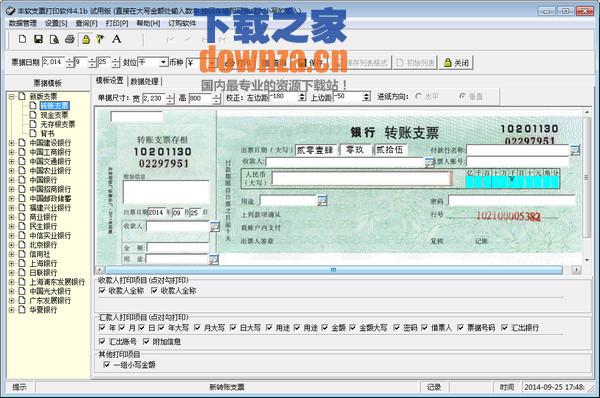Click the 宽 width spinner arrows
Screen dimensions: 600x398
point(171,98)
